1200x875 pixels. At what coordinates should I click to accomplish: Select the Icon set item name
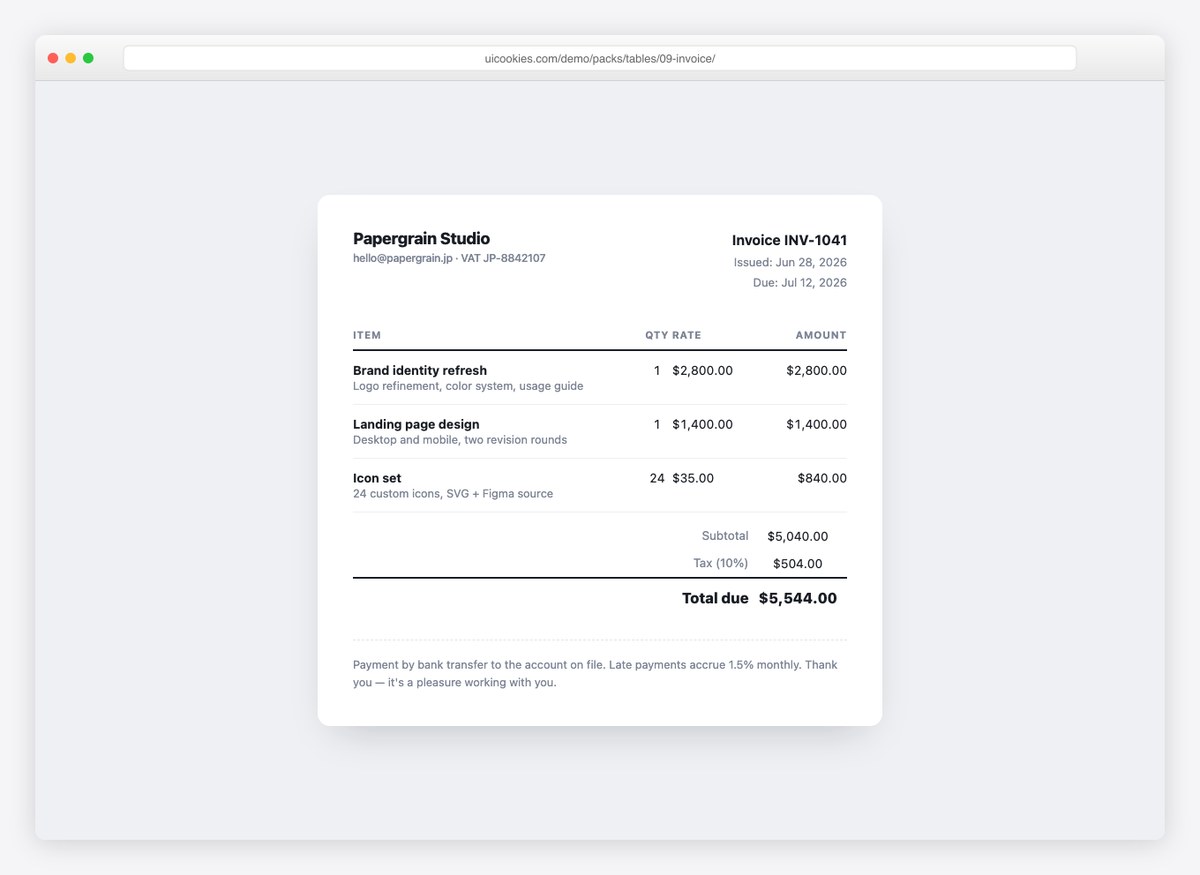[x=377, y=478]
